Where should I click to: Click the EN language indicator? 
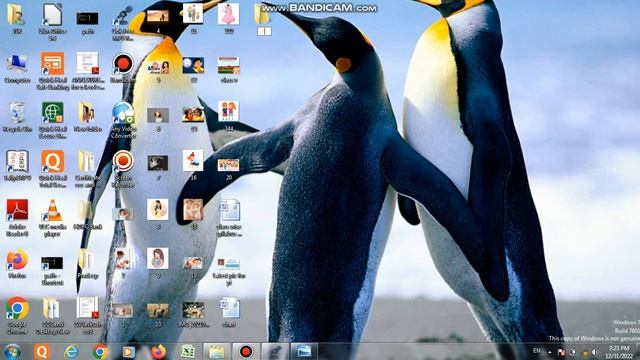click(537, 351)
